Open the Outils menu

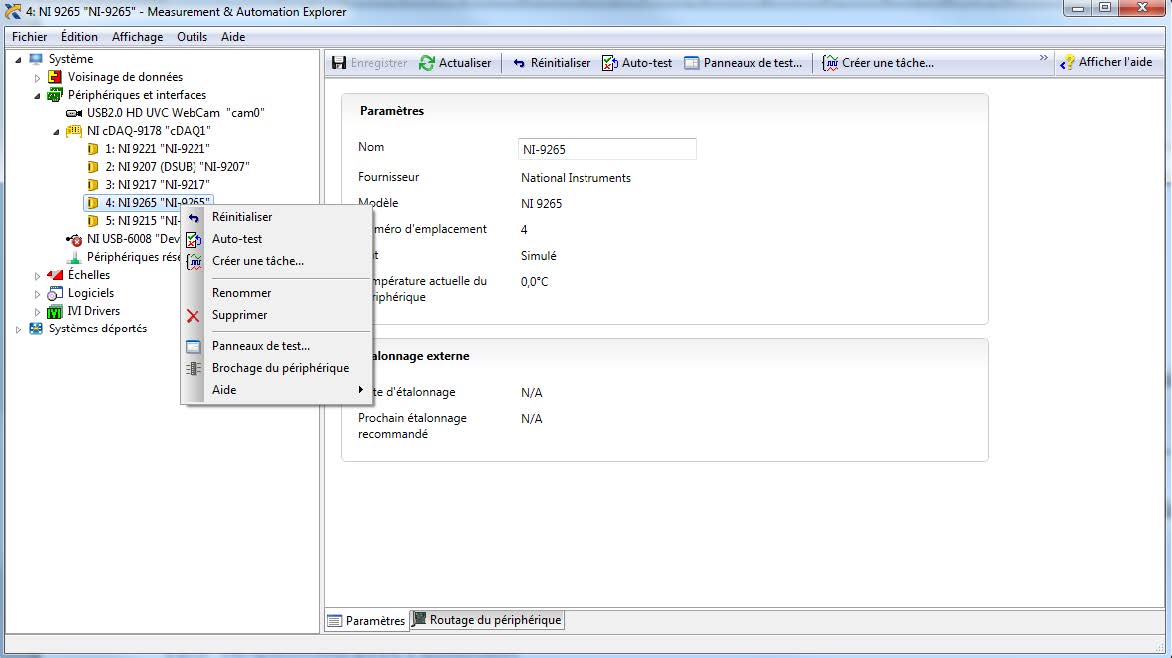click(x=192, y=37)
